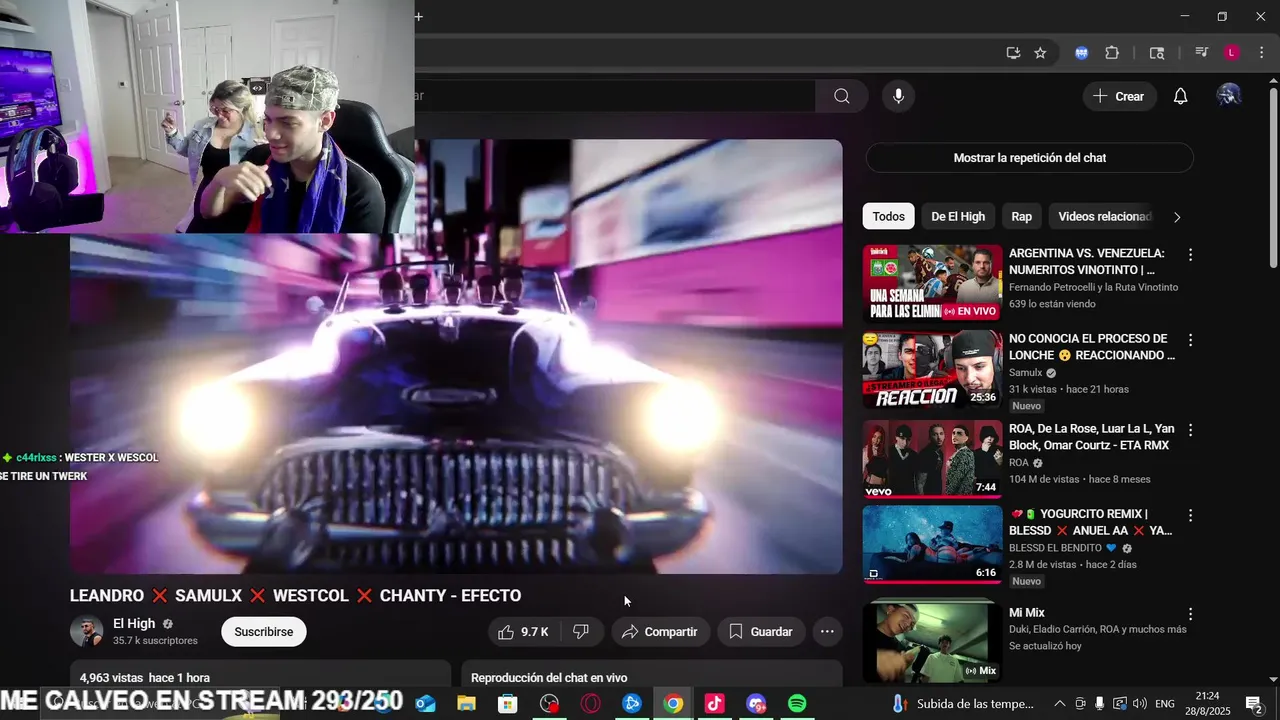Click the YouTube search magnifier button

[842, 96]
